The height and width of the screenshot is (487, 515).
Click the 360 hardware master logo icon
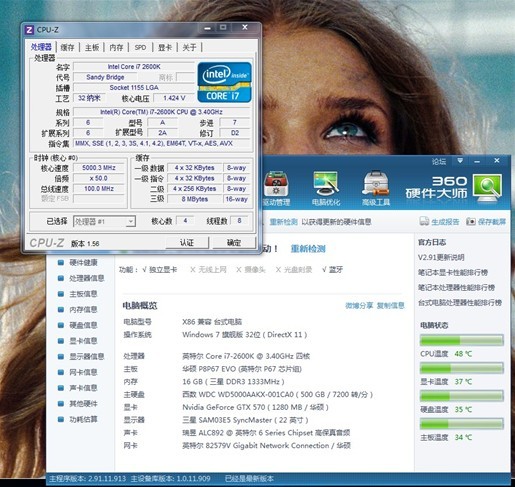487,188
